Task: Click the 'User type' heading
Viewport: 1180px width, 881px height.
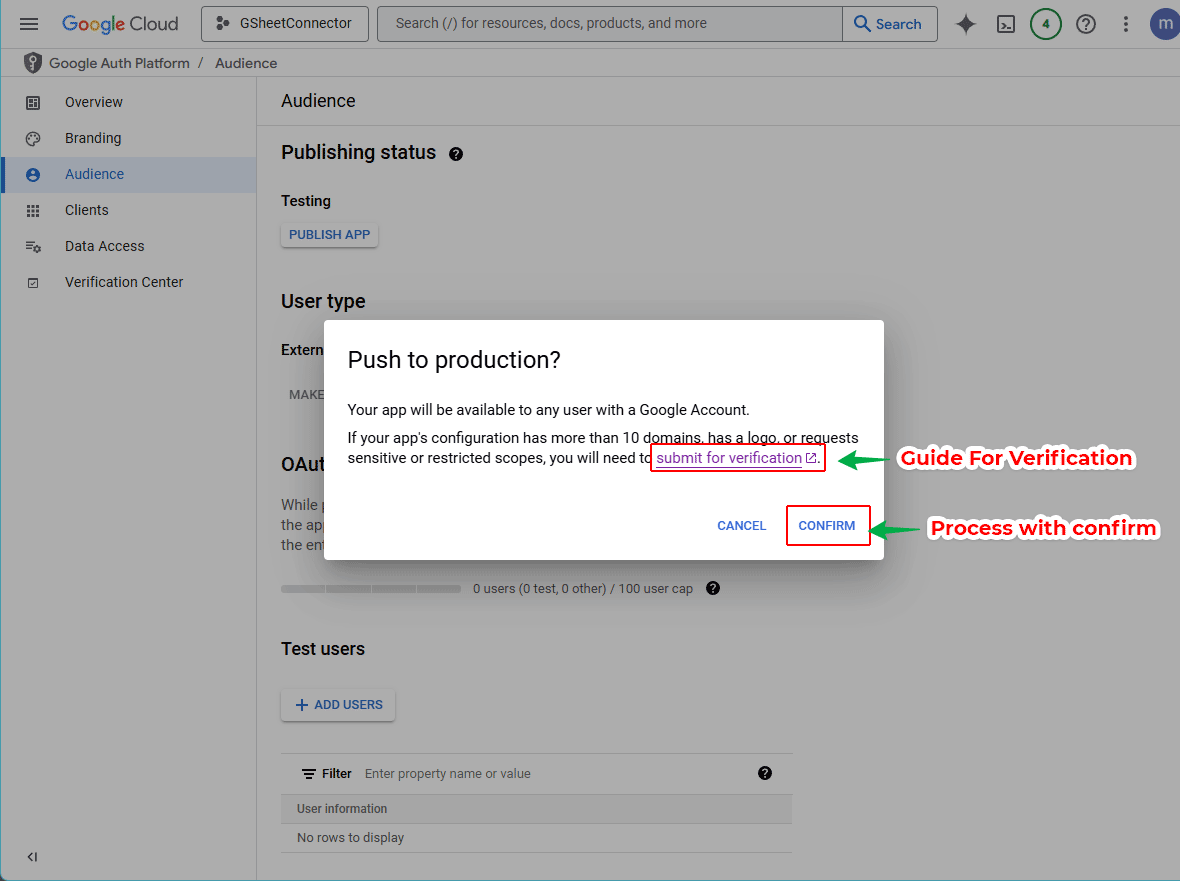Action: [x=323, y=302]
